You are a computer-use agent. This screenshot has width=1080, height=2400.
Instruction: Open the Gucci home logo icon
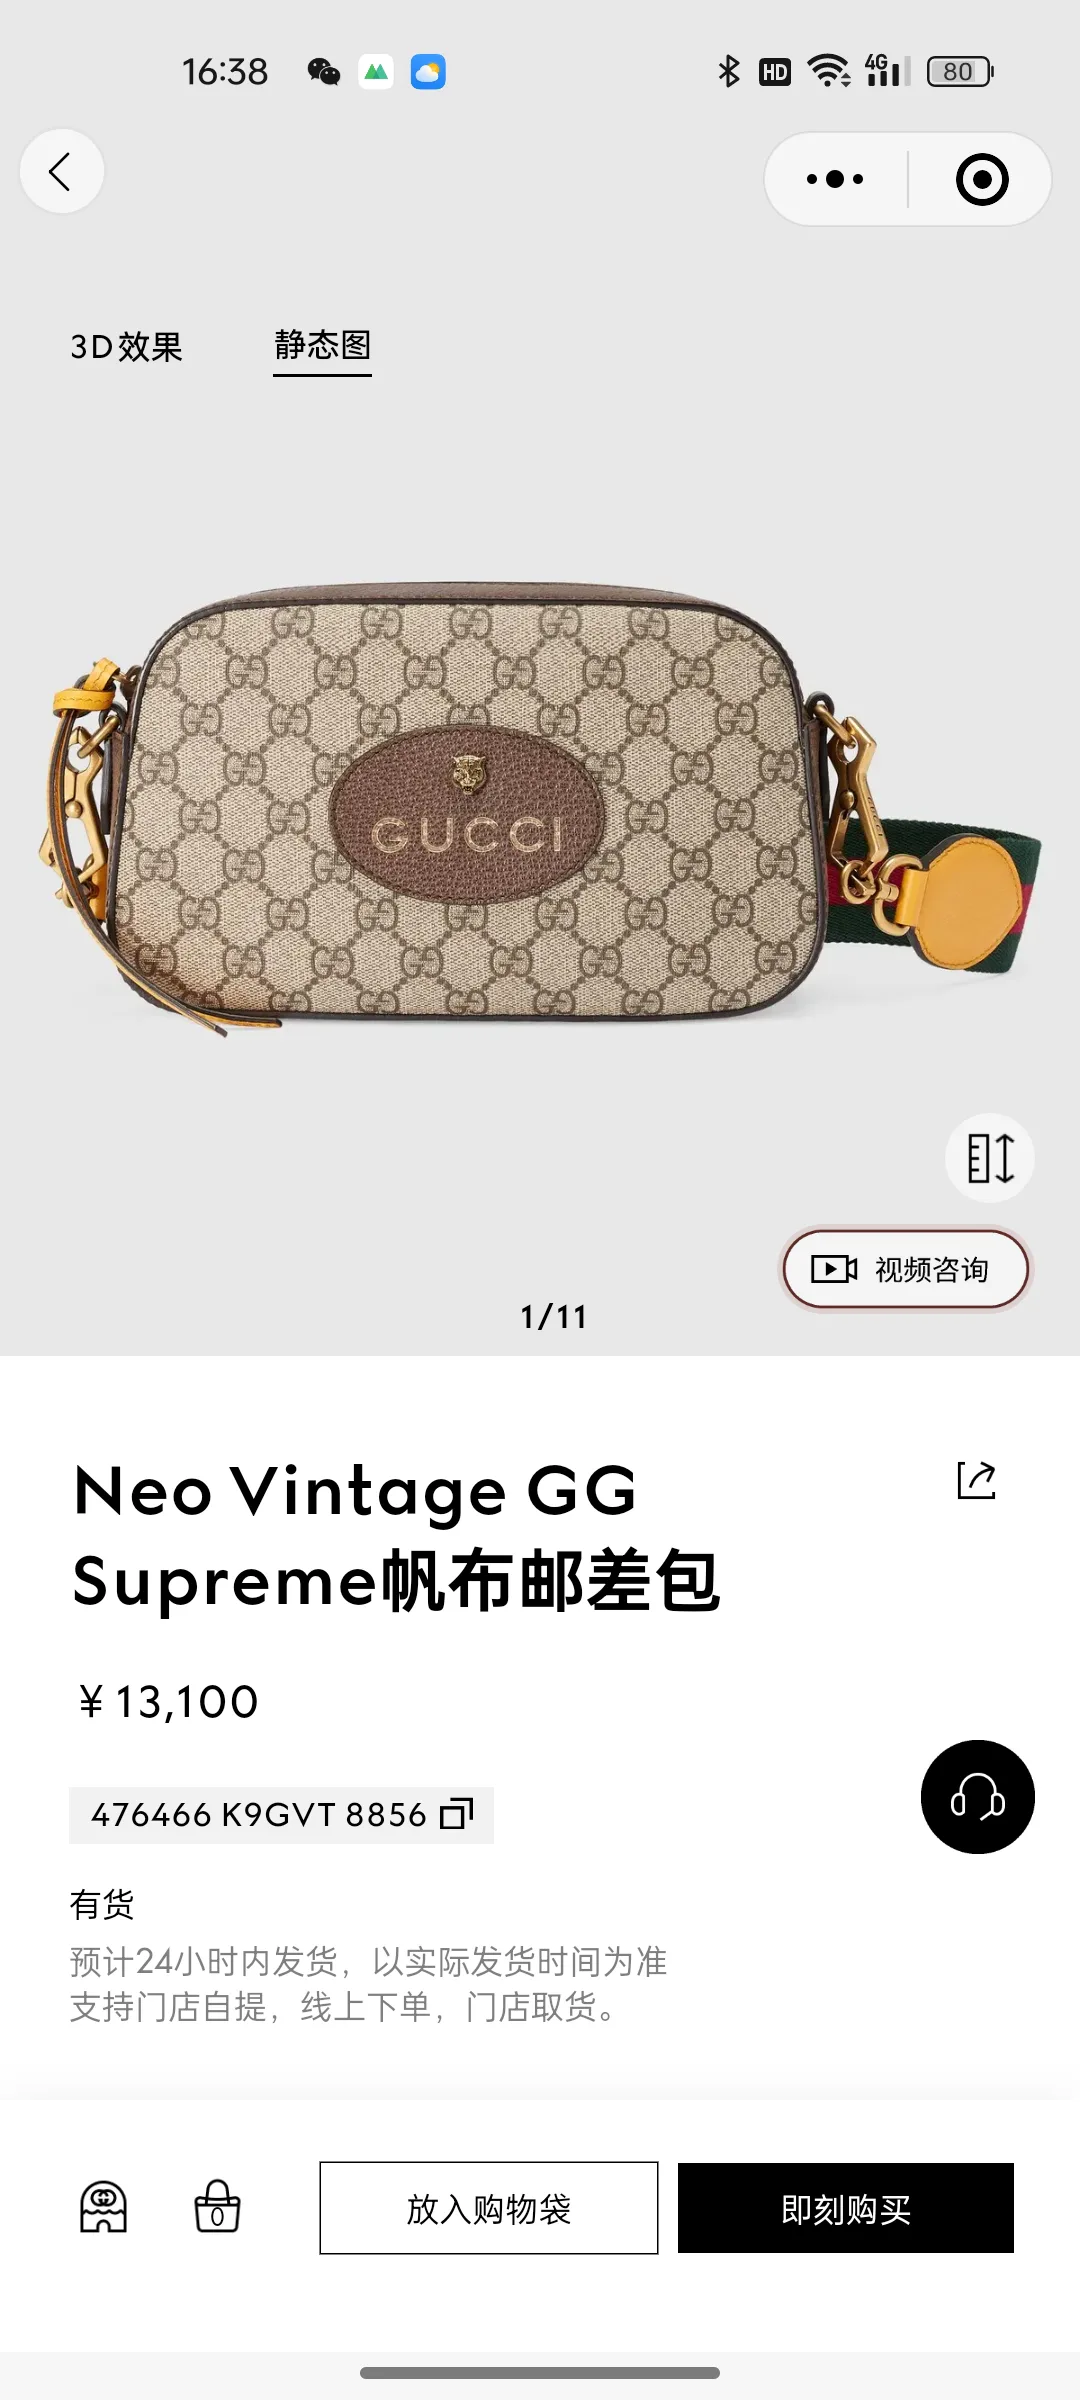click(x=103, y=2207)
